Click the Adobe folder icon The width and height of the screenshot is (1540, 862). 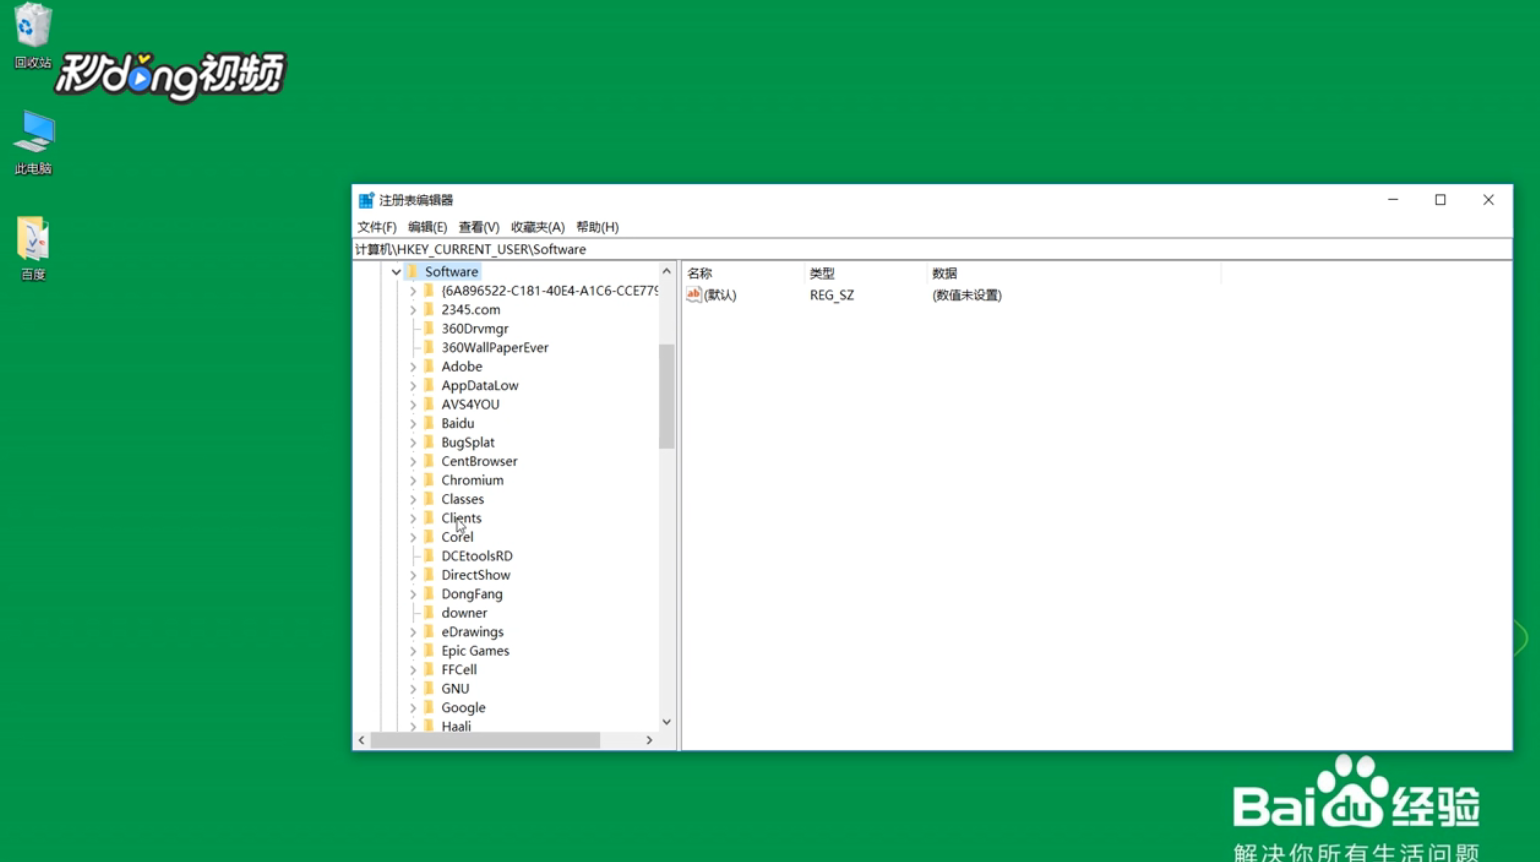[430, 367]
